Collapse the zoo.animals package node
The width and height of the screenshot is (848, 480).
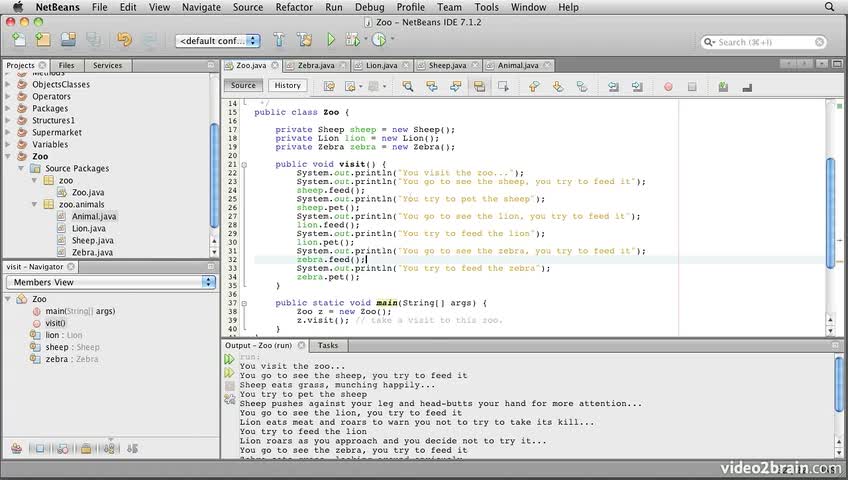click(x=36, y=204)
